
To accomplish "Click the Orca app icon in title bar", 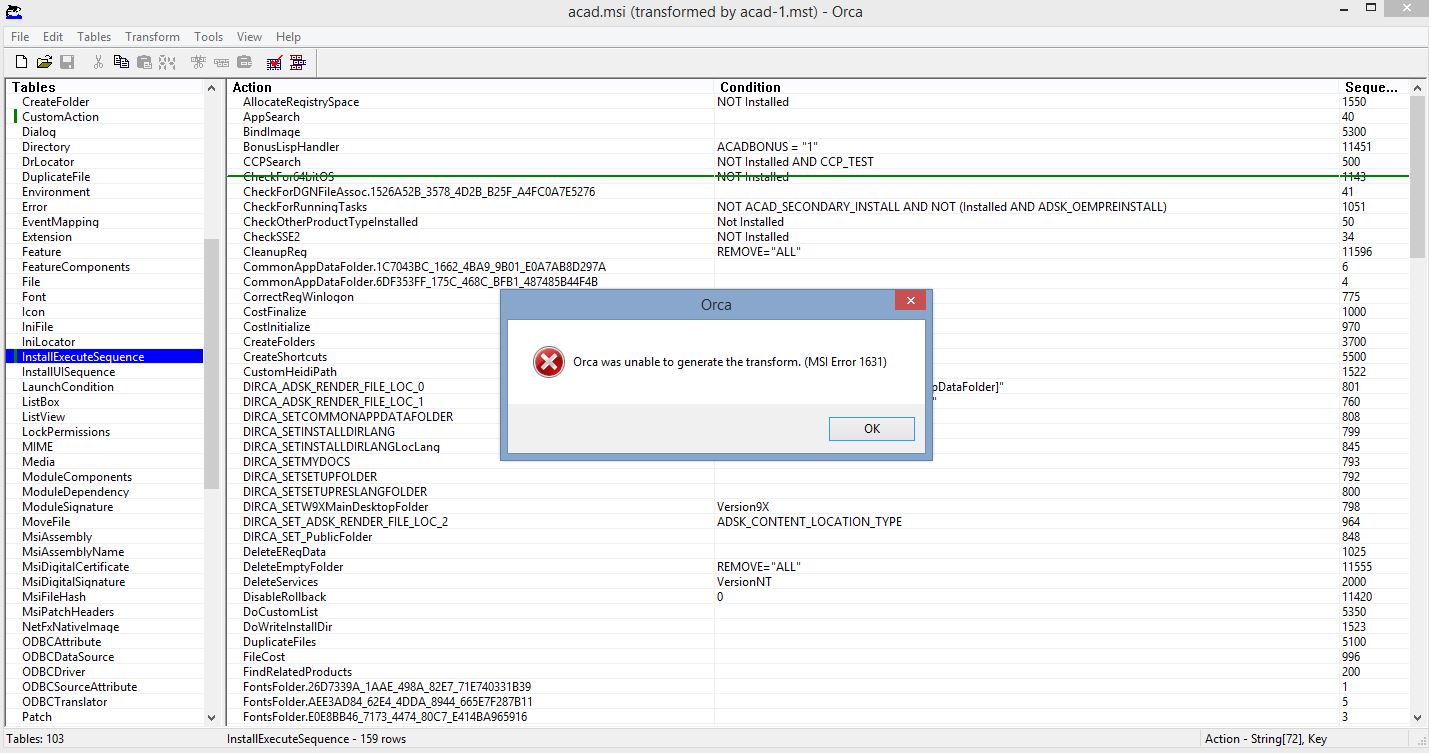I will [x=14, y=12].
